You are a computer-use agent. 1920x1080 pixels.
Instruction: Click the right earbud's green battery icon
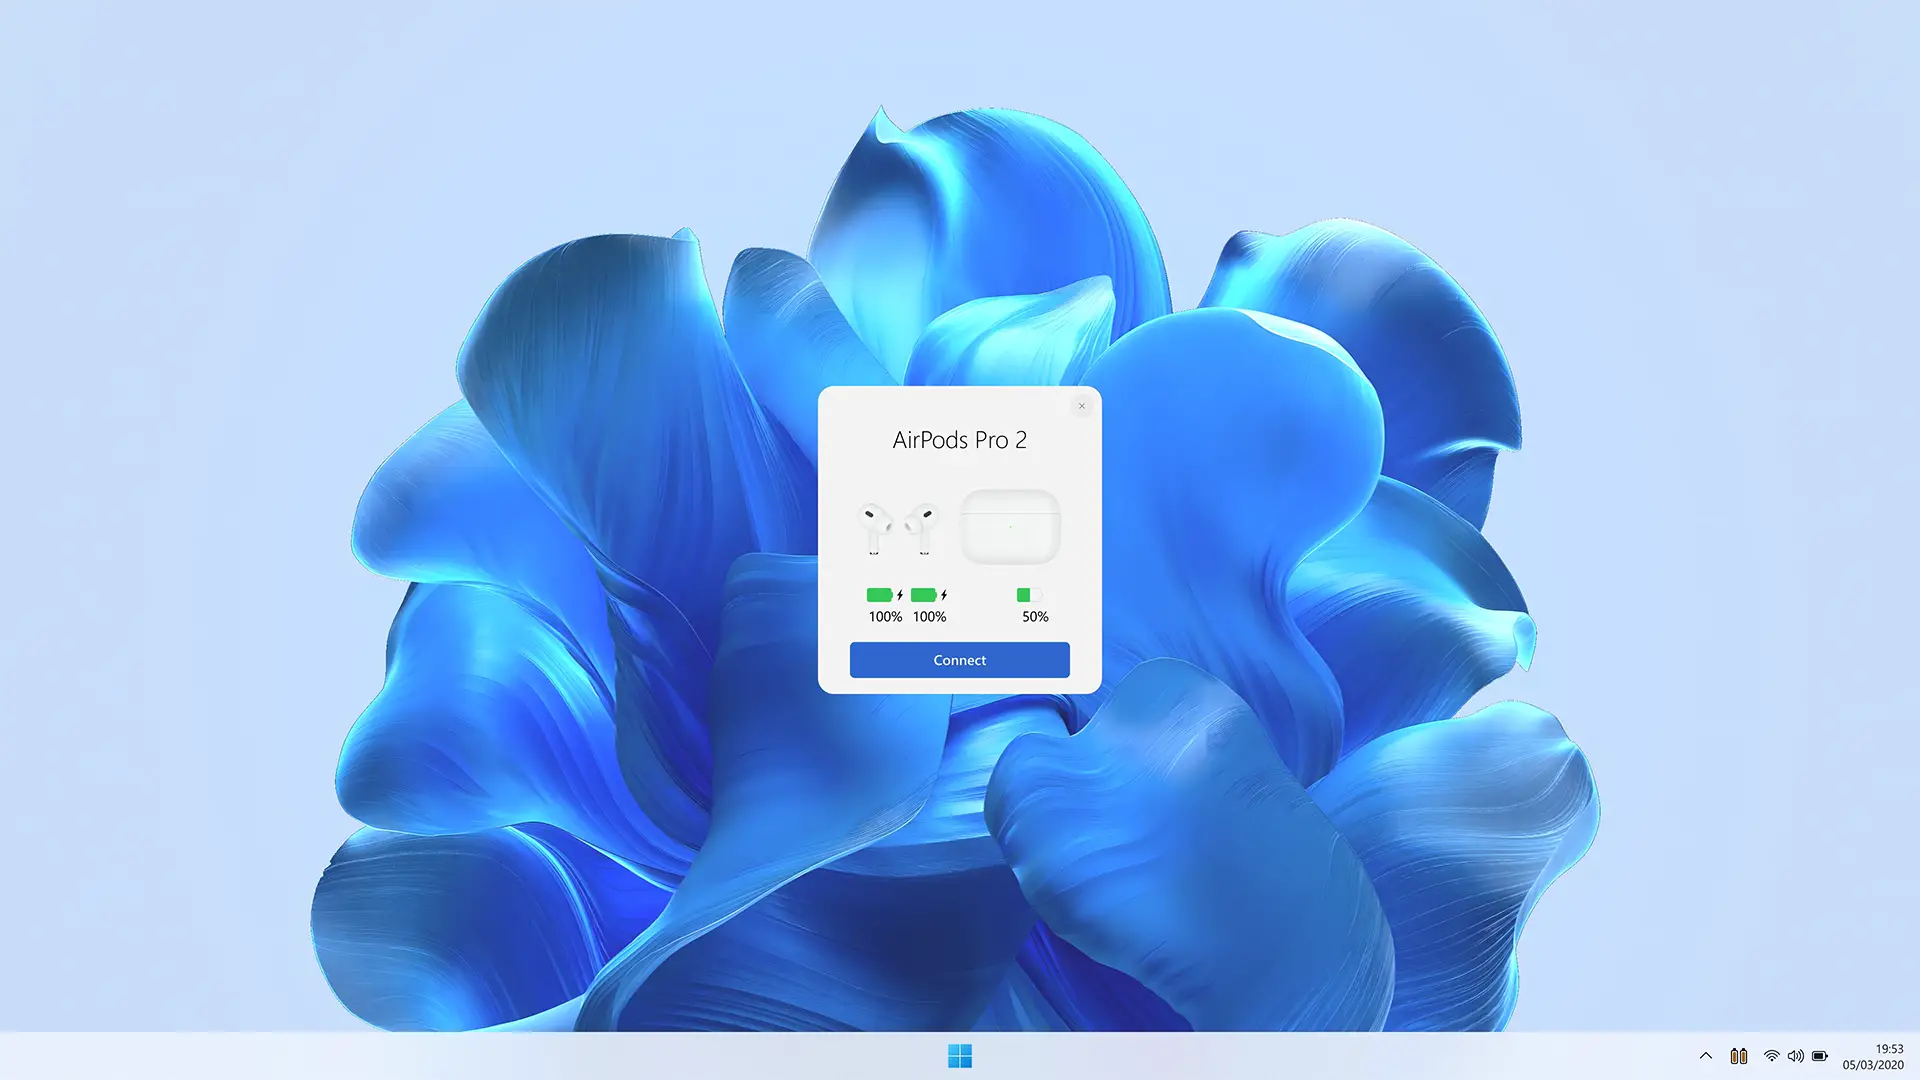pyautogui.click(x=923, y=595)
